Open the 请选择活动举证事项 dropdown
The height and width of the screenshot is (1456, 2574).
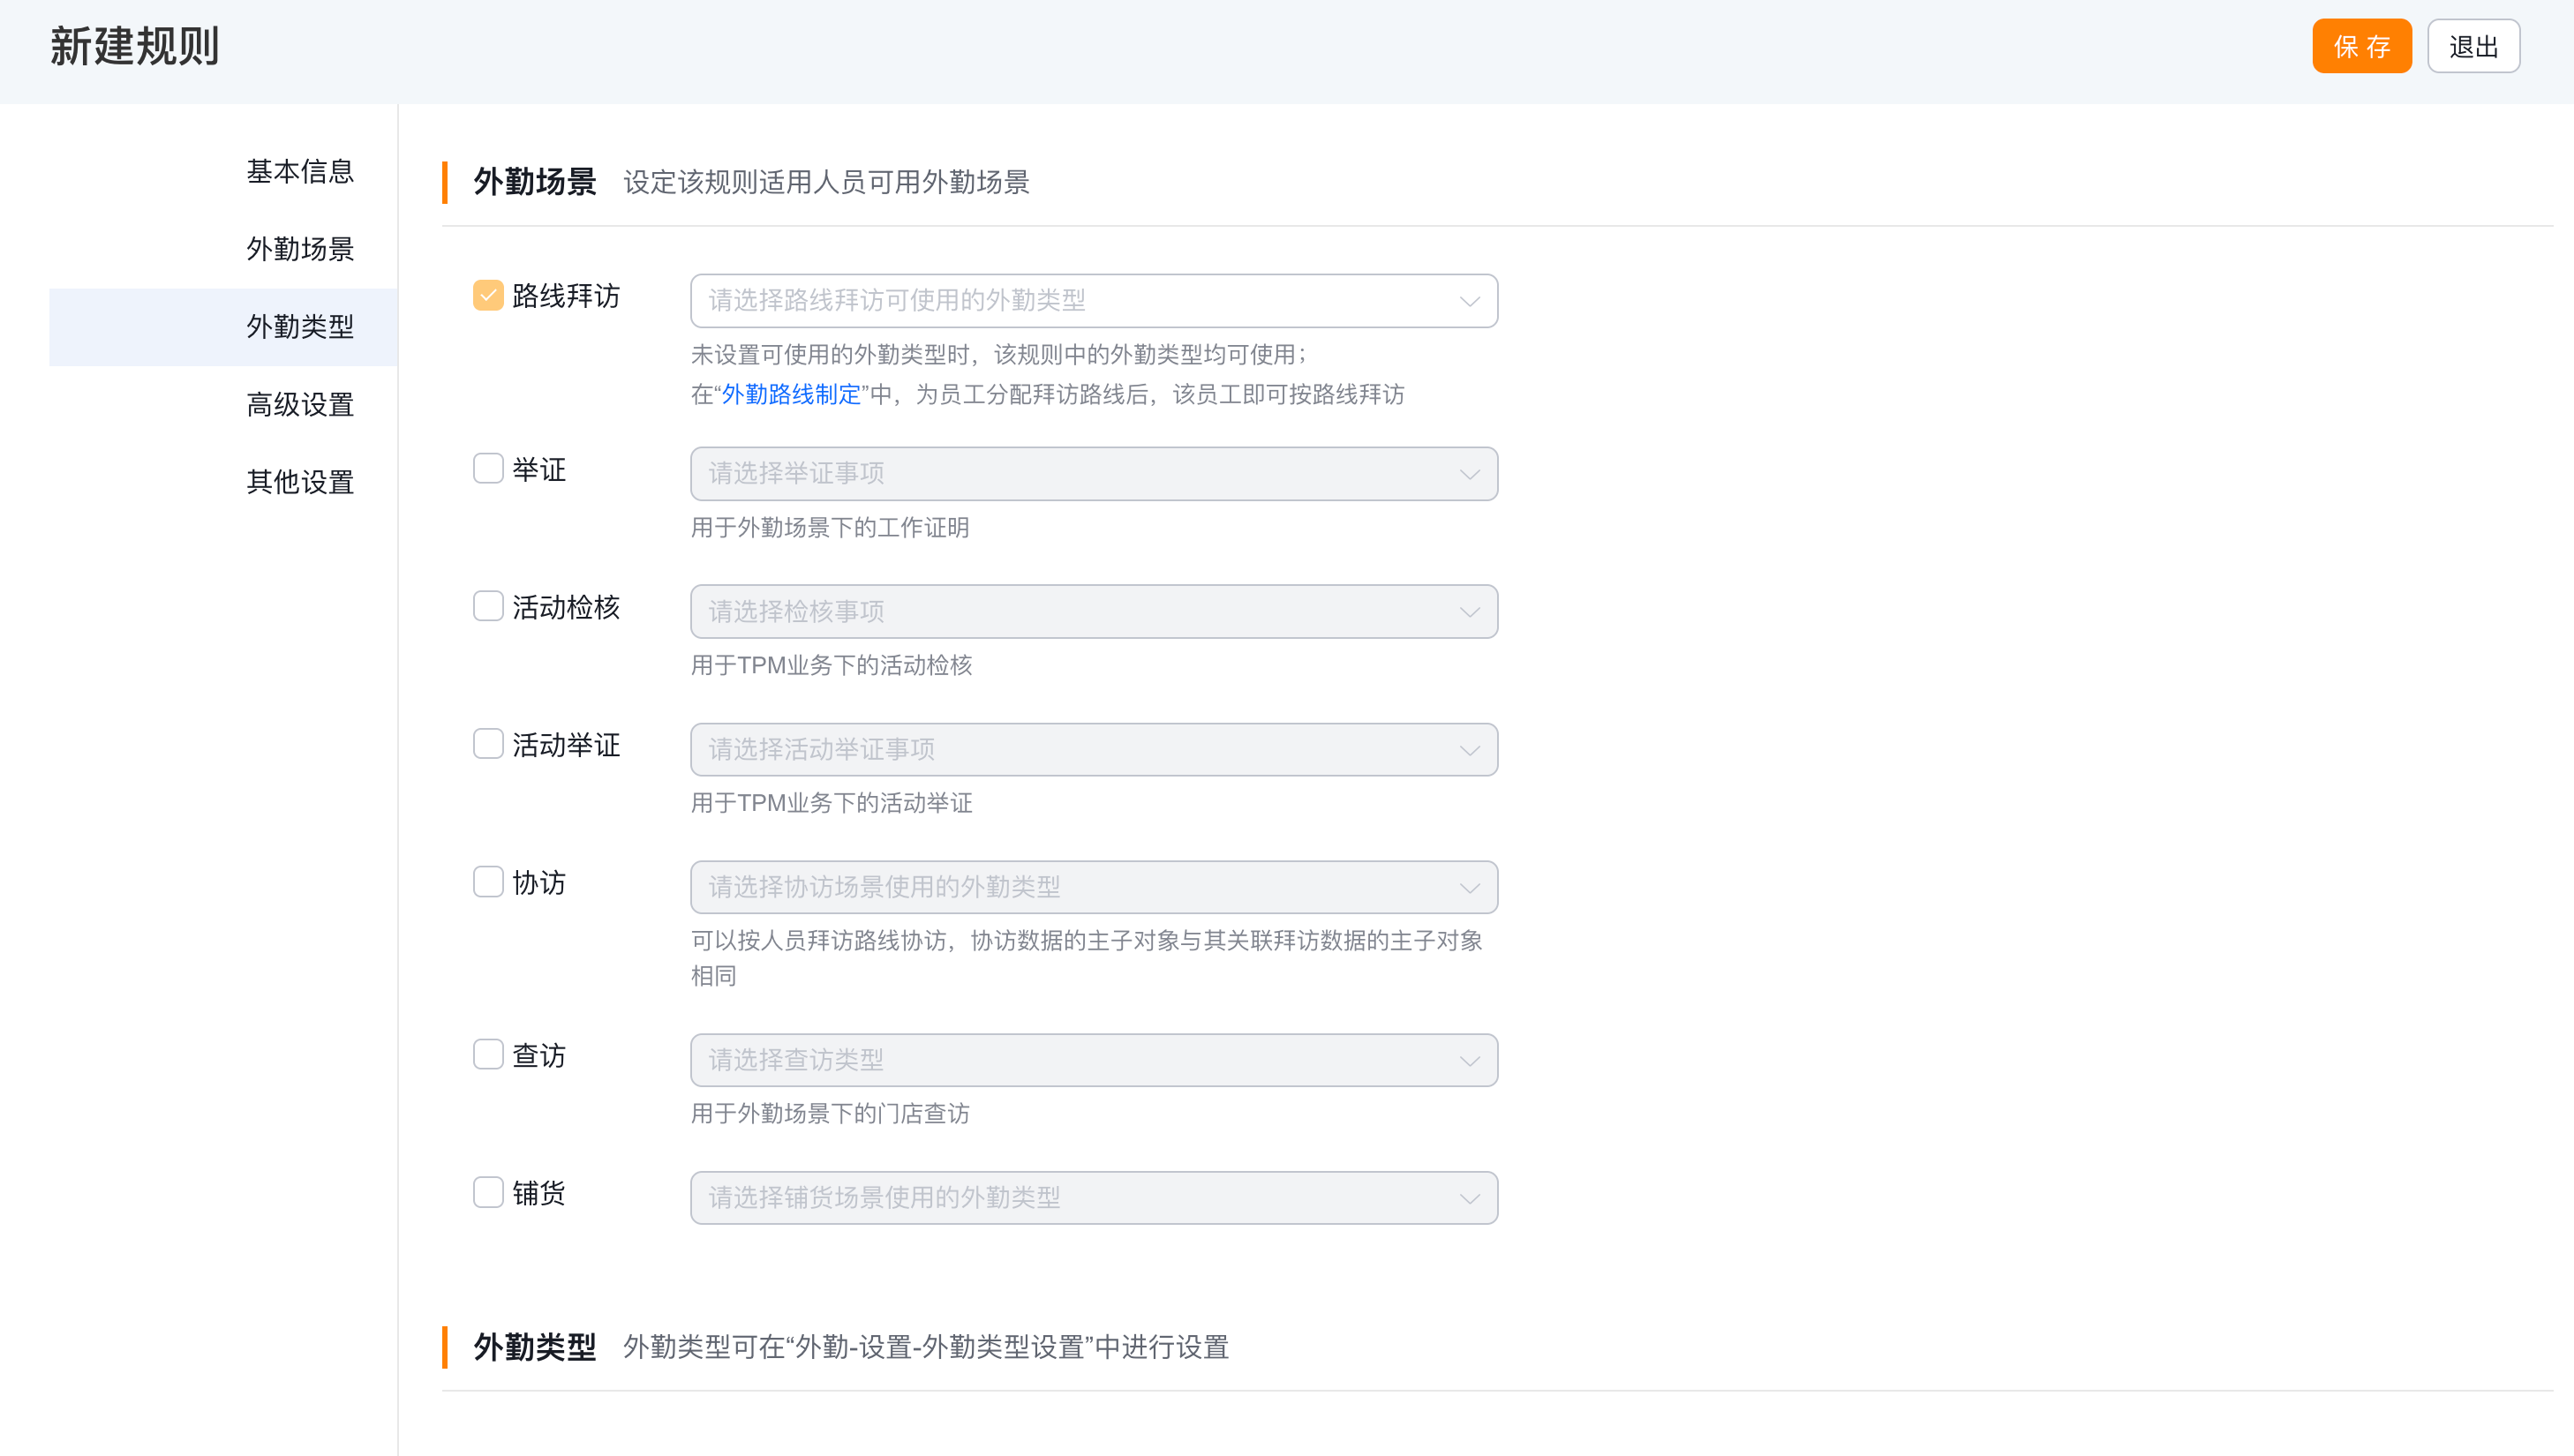(x=1093, y=750)
